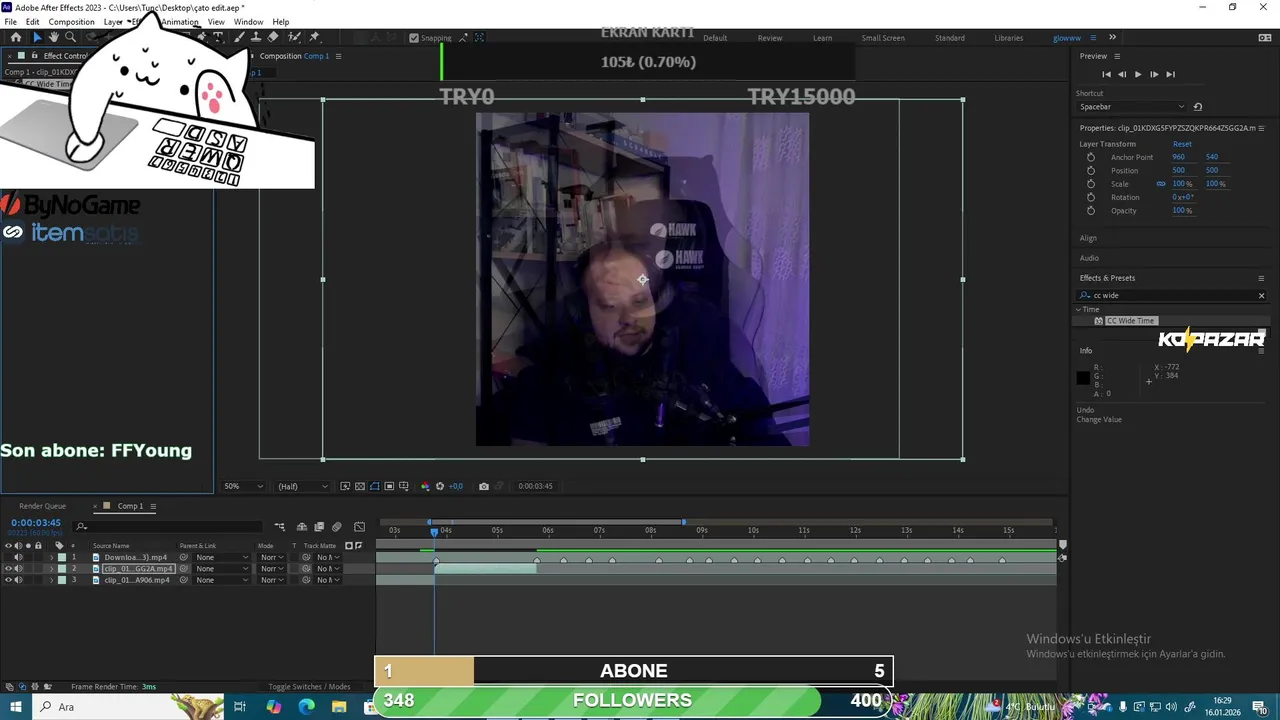Image resolution: width=1280 pixels, height=720 pixels.
Task: Click the +0,0 exposure value
Action: pyautogui.click(x=456, y=486)
